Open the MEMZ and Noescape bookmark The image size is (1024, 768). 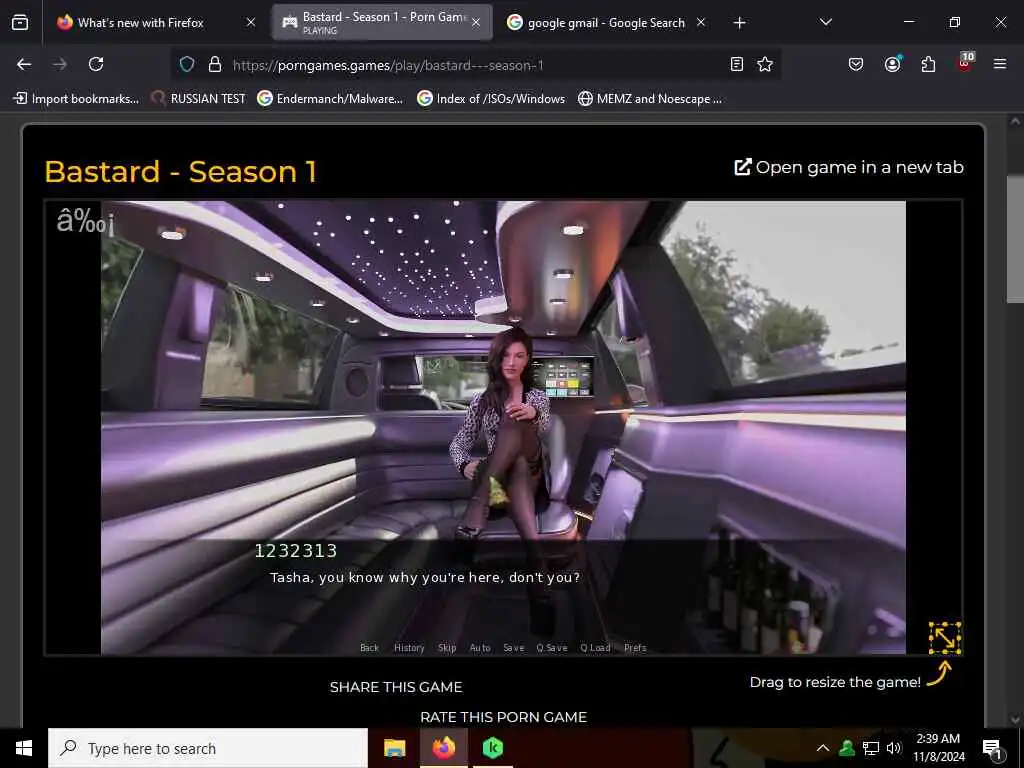pyautogui.click(x=650, y=99)
